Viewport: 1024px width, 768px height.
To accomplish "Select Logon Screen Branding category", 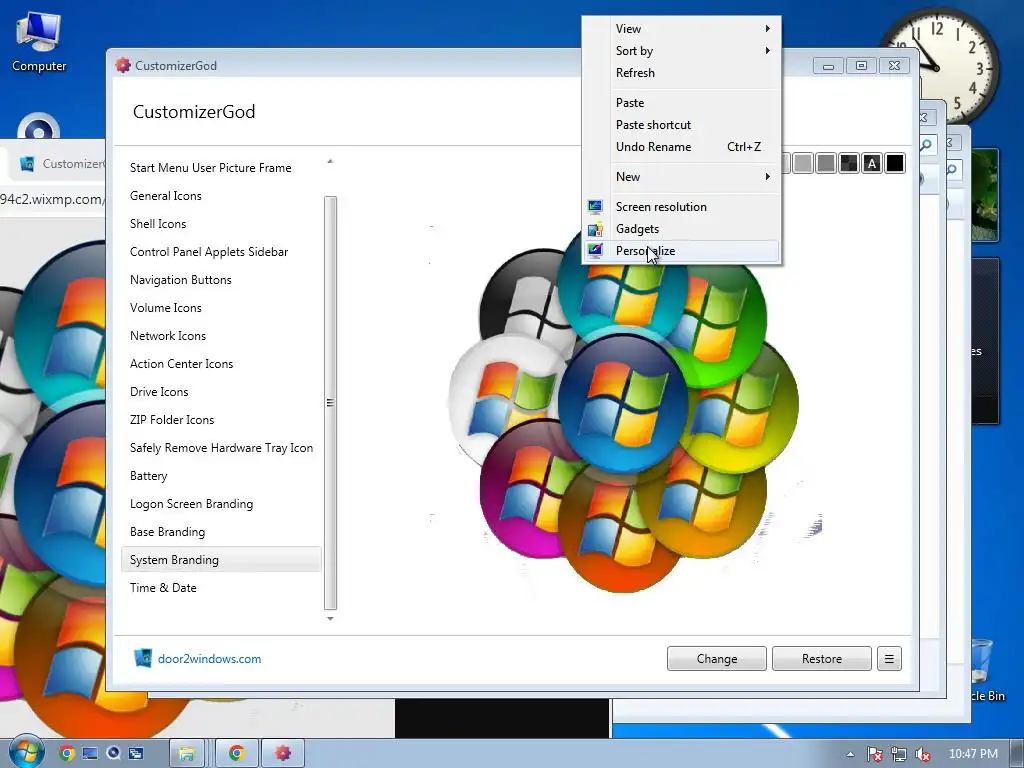I will click(x=221, y=504).
